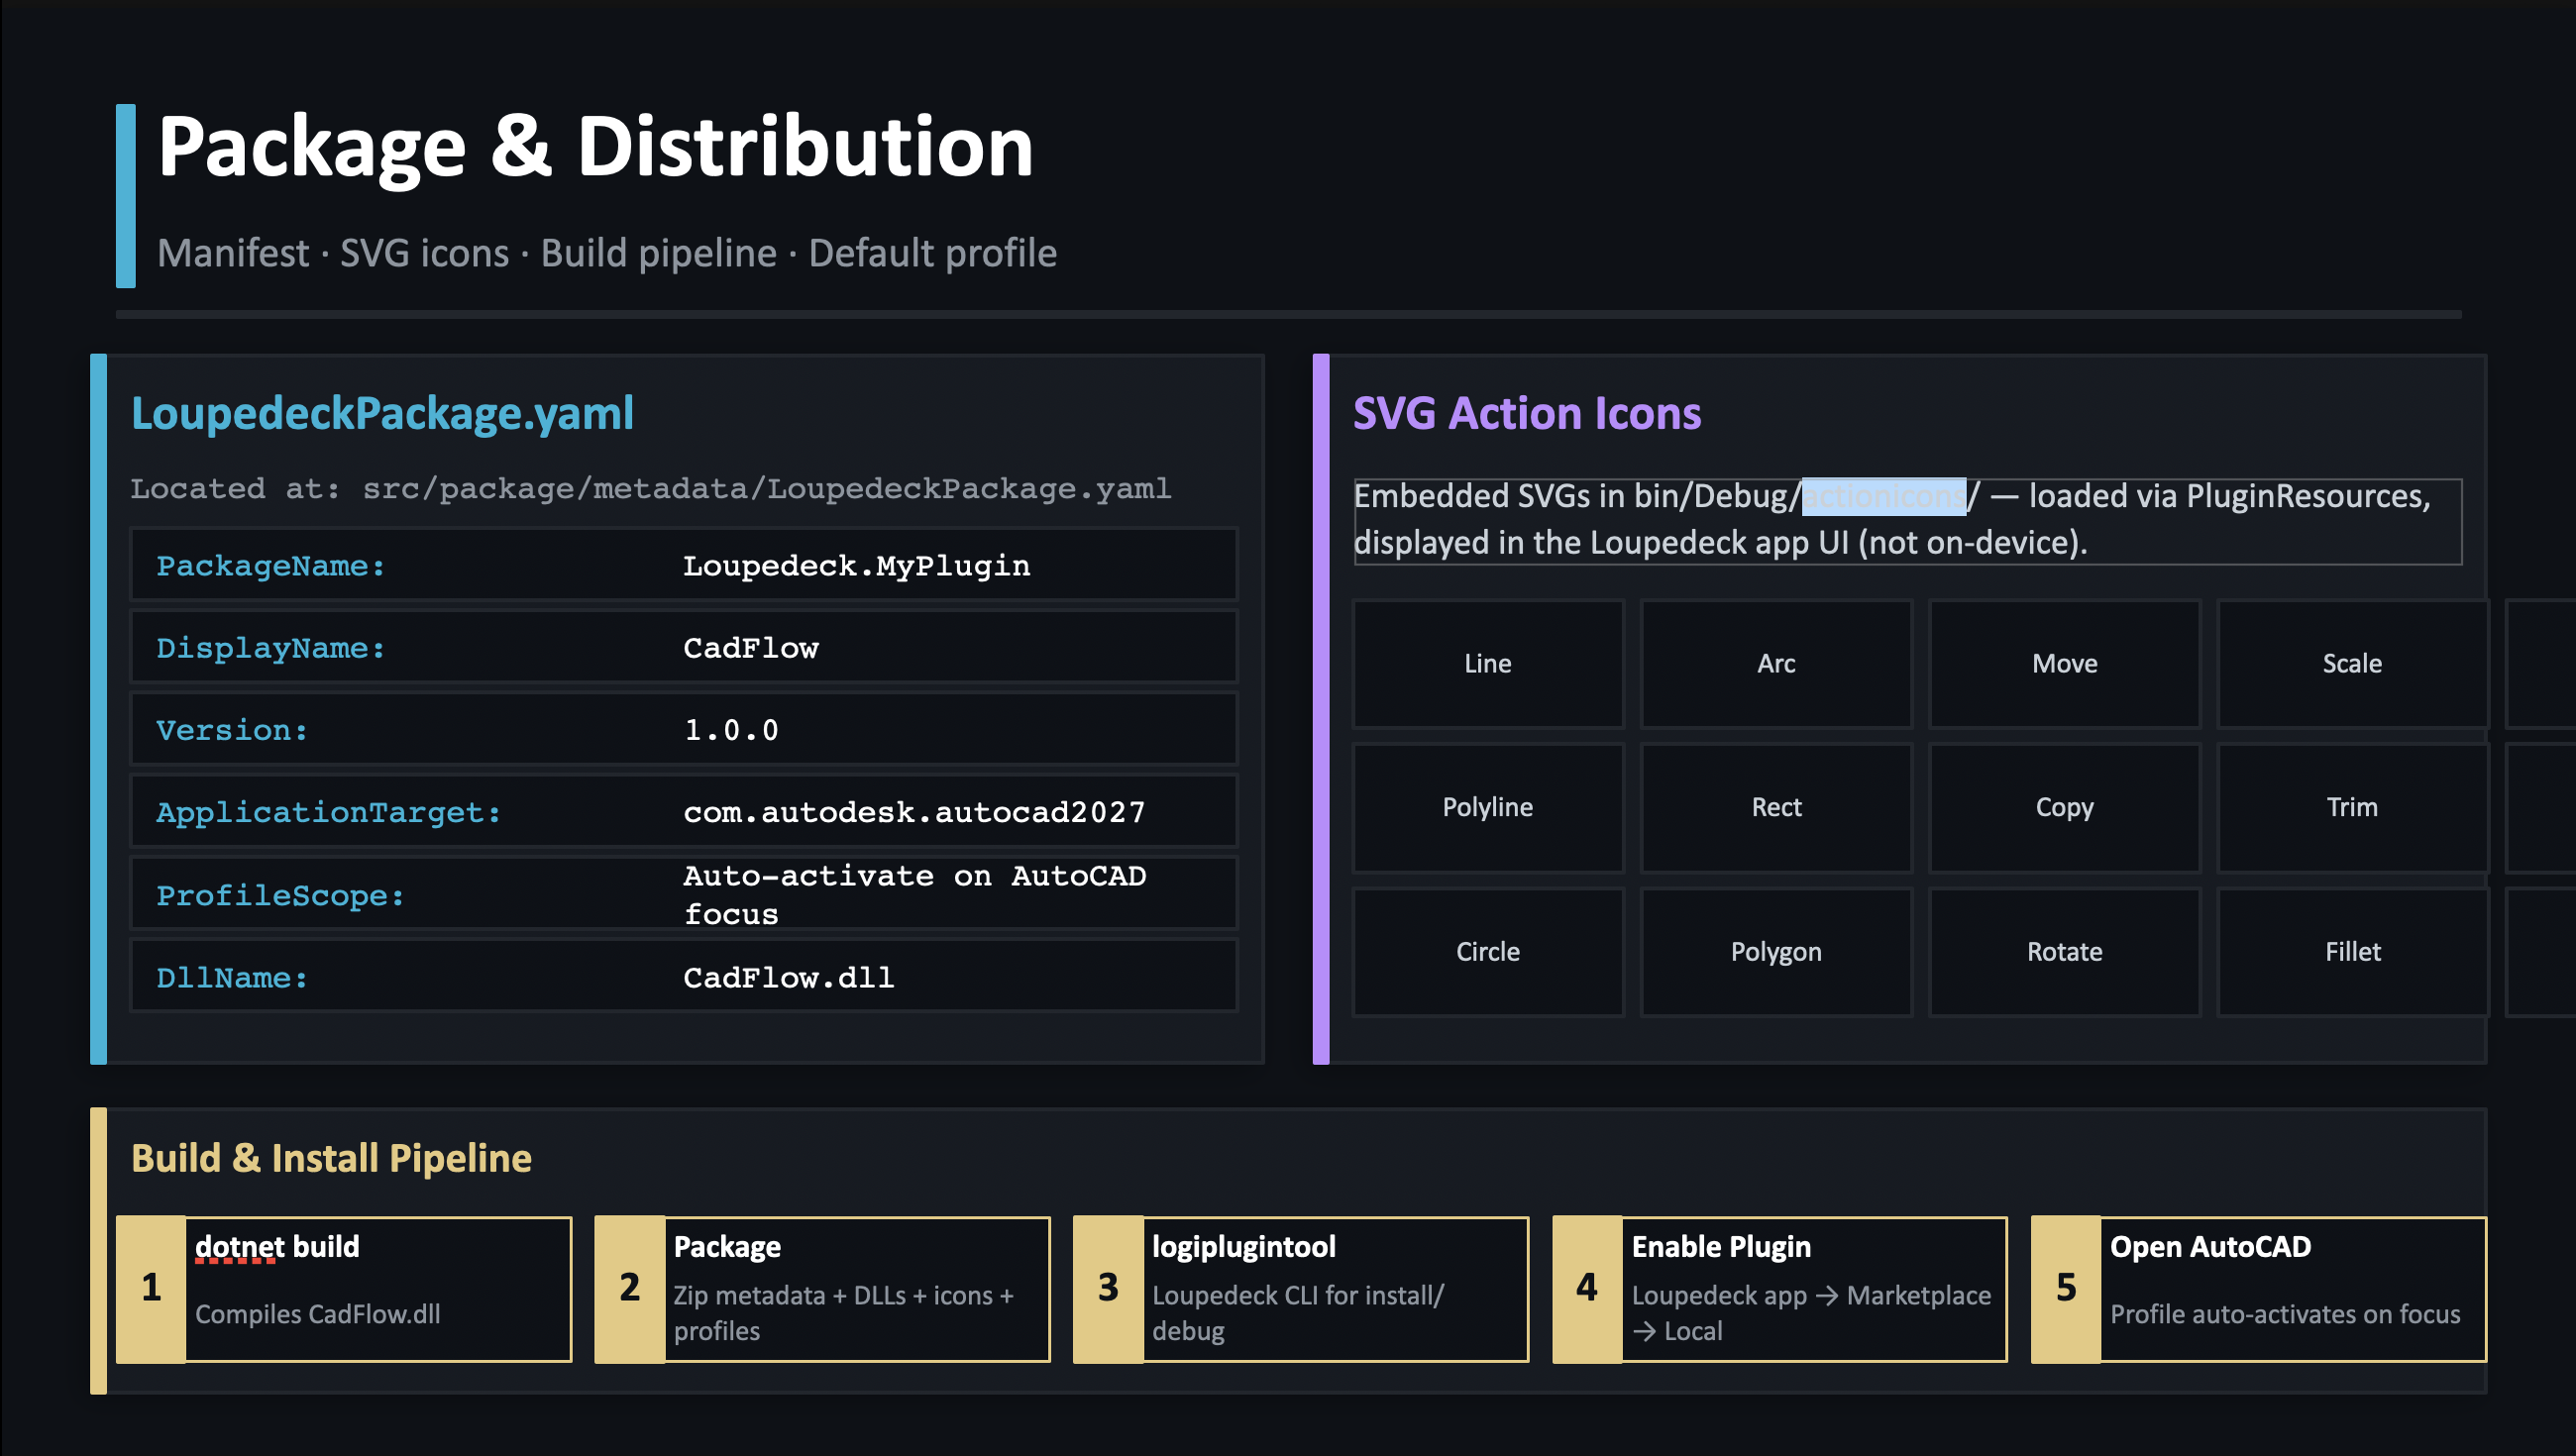Viewport: 2576px width, 1456px height.
Task: Click the highlighted actionicons text
Action: click(1883, 496)
